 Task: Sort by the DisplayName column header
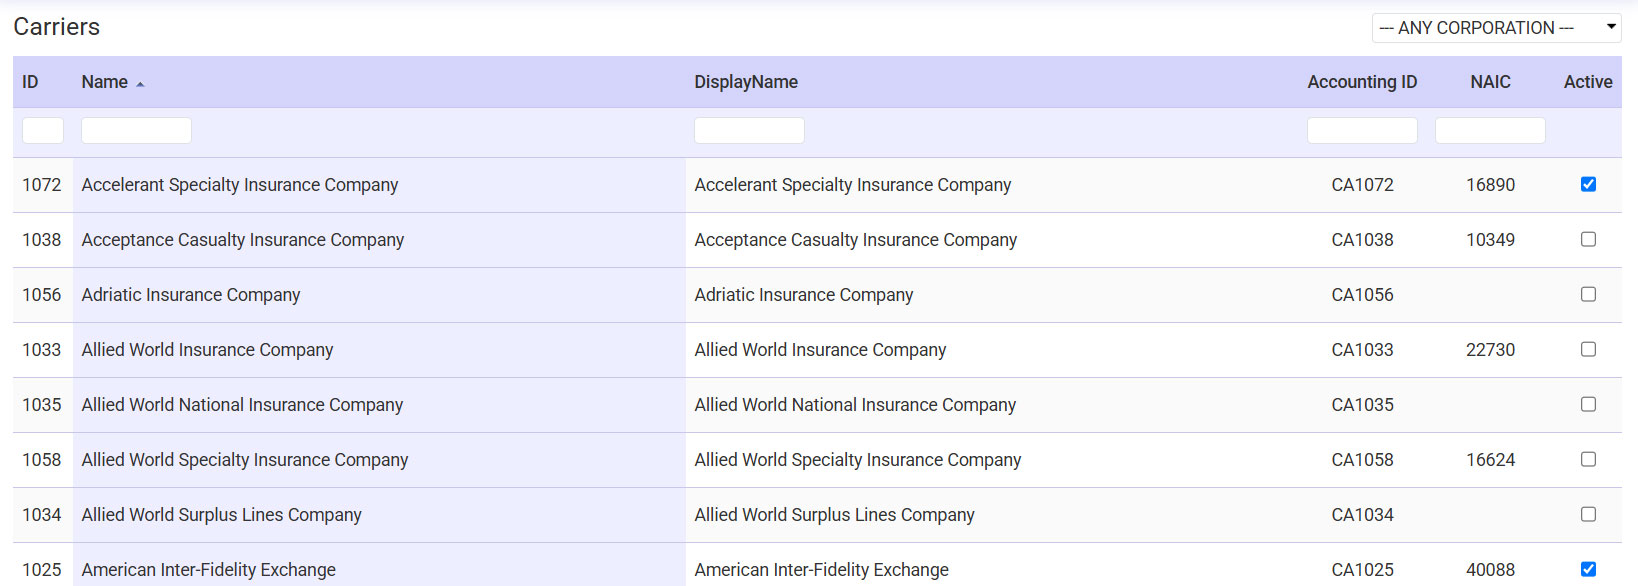point(746,82)
